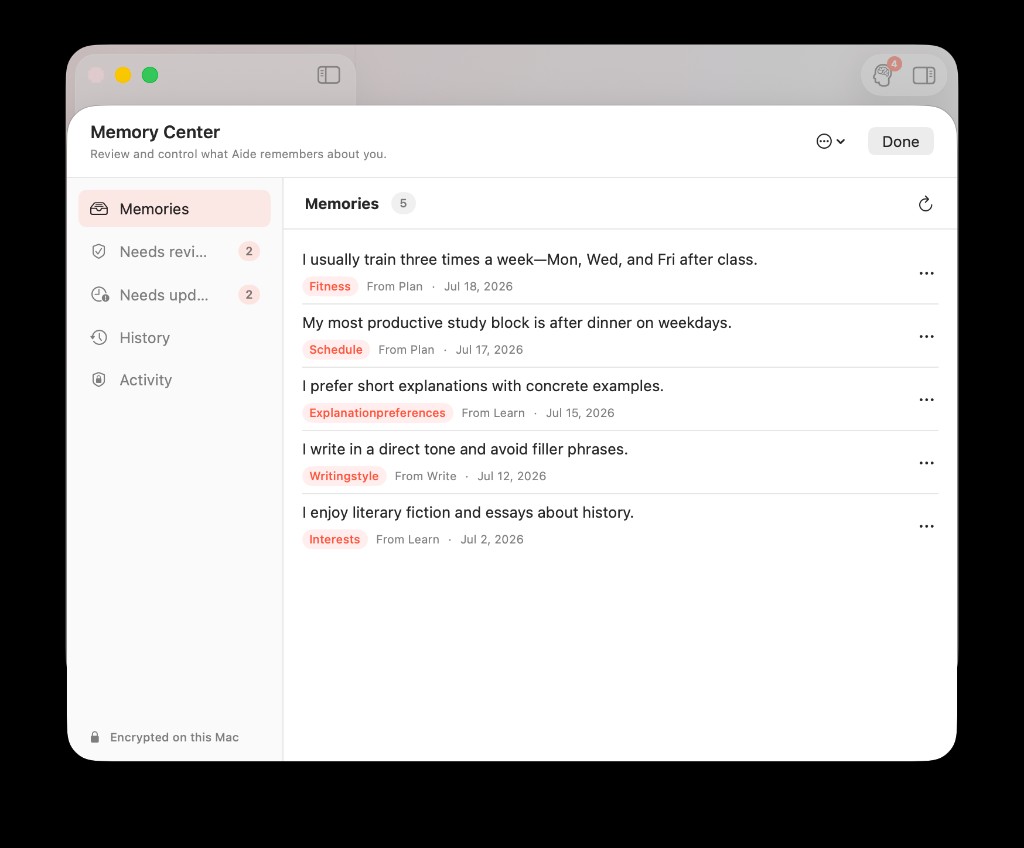Switch to the Activity sidebar tab
This screenshot has height=848, width=1024.
pyautogui.click(x=174, y=380)
